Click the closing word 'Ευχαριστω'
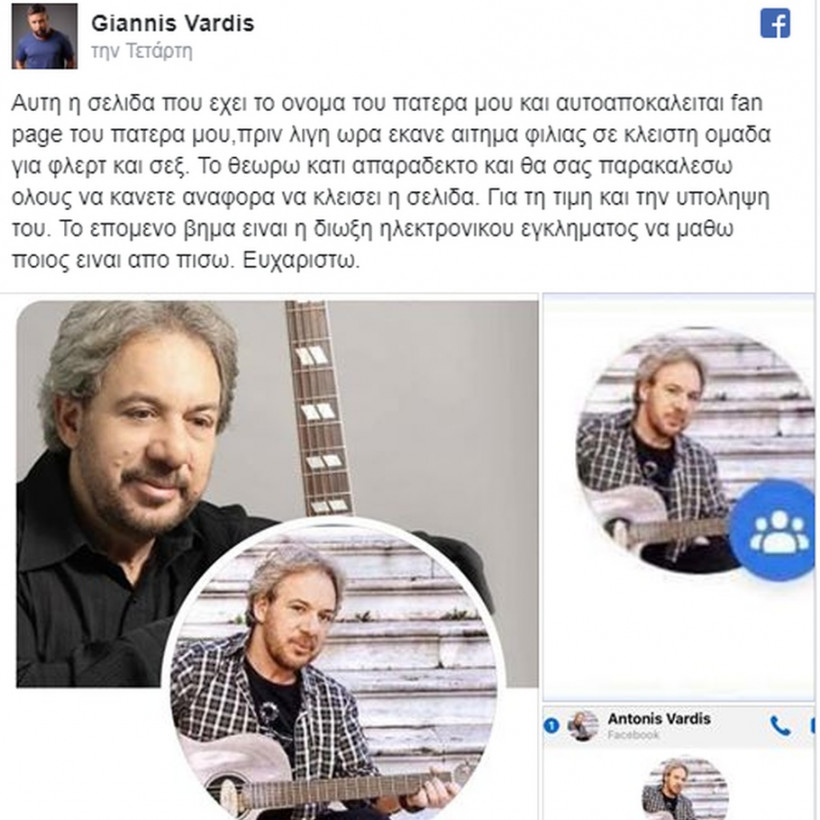The height and width of the screenshot is (820, 820). tap(301, 260)
